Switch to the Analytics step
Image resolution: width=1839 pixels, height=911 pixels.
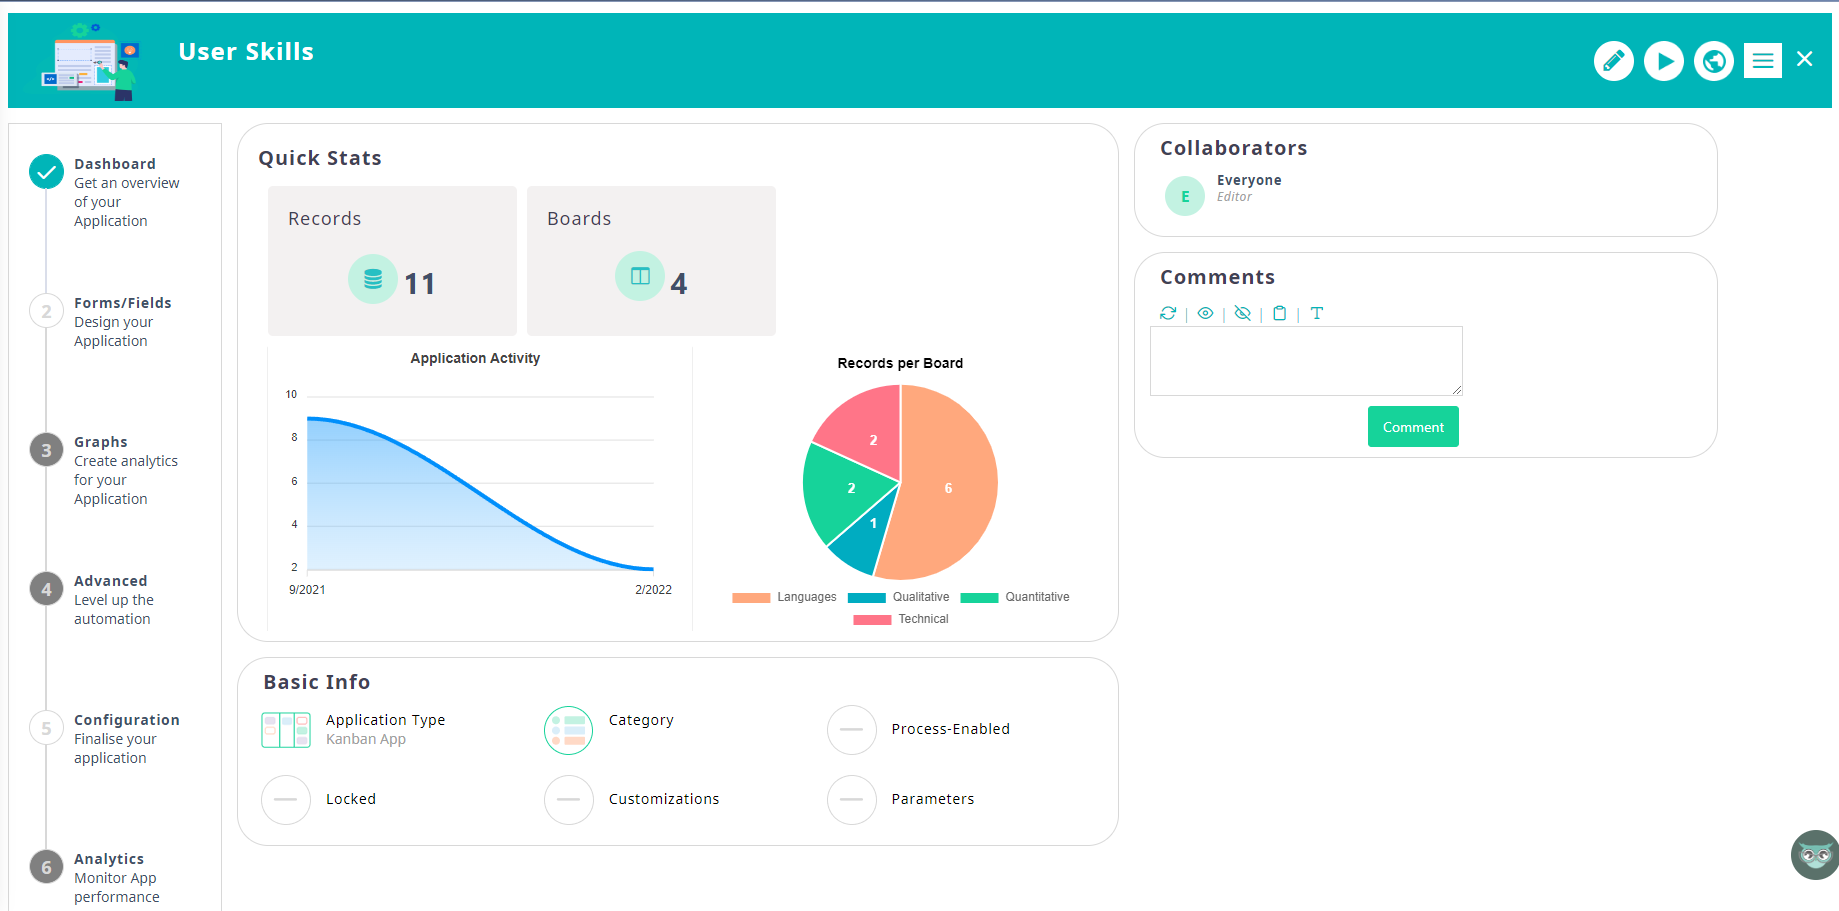[x=108, y=858]
